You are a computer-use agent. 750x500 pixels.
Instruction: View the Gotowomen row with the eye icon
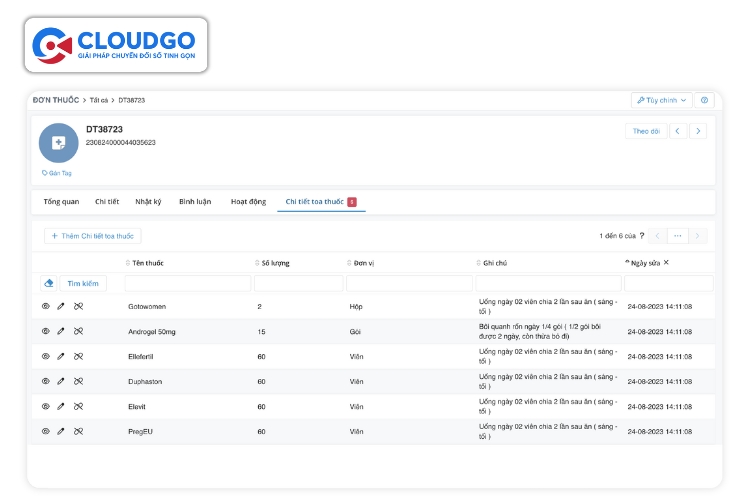(45, 306)
